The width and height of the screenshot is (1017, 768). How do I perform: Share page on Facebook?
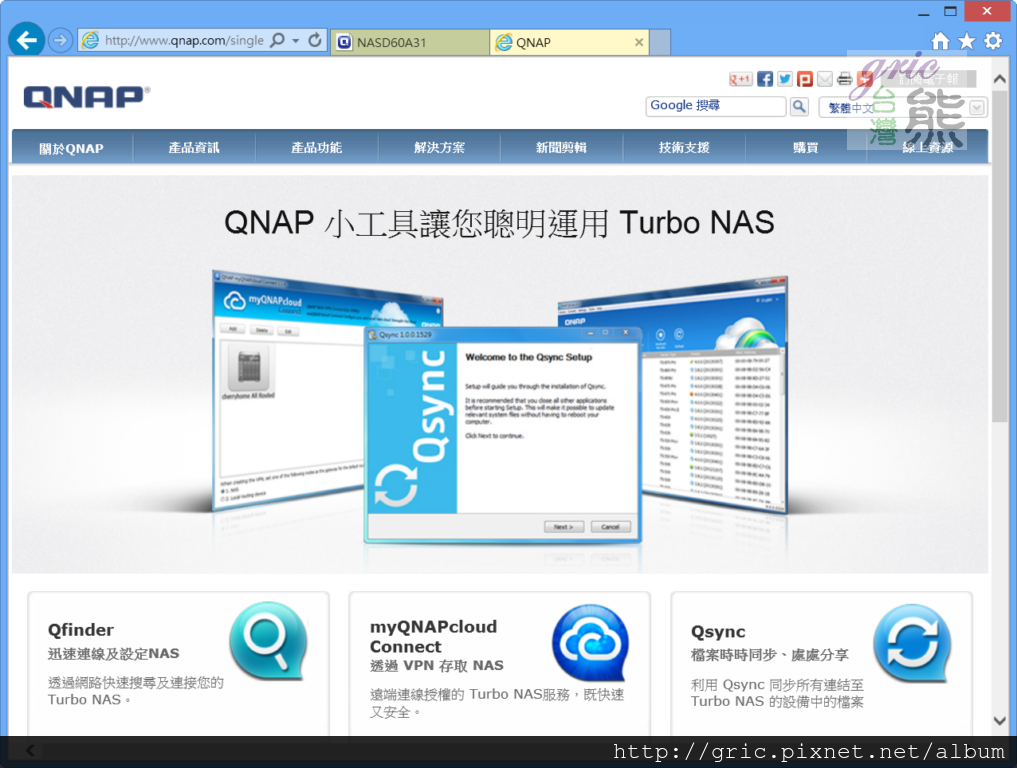[x=765, y=79]
